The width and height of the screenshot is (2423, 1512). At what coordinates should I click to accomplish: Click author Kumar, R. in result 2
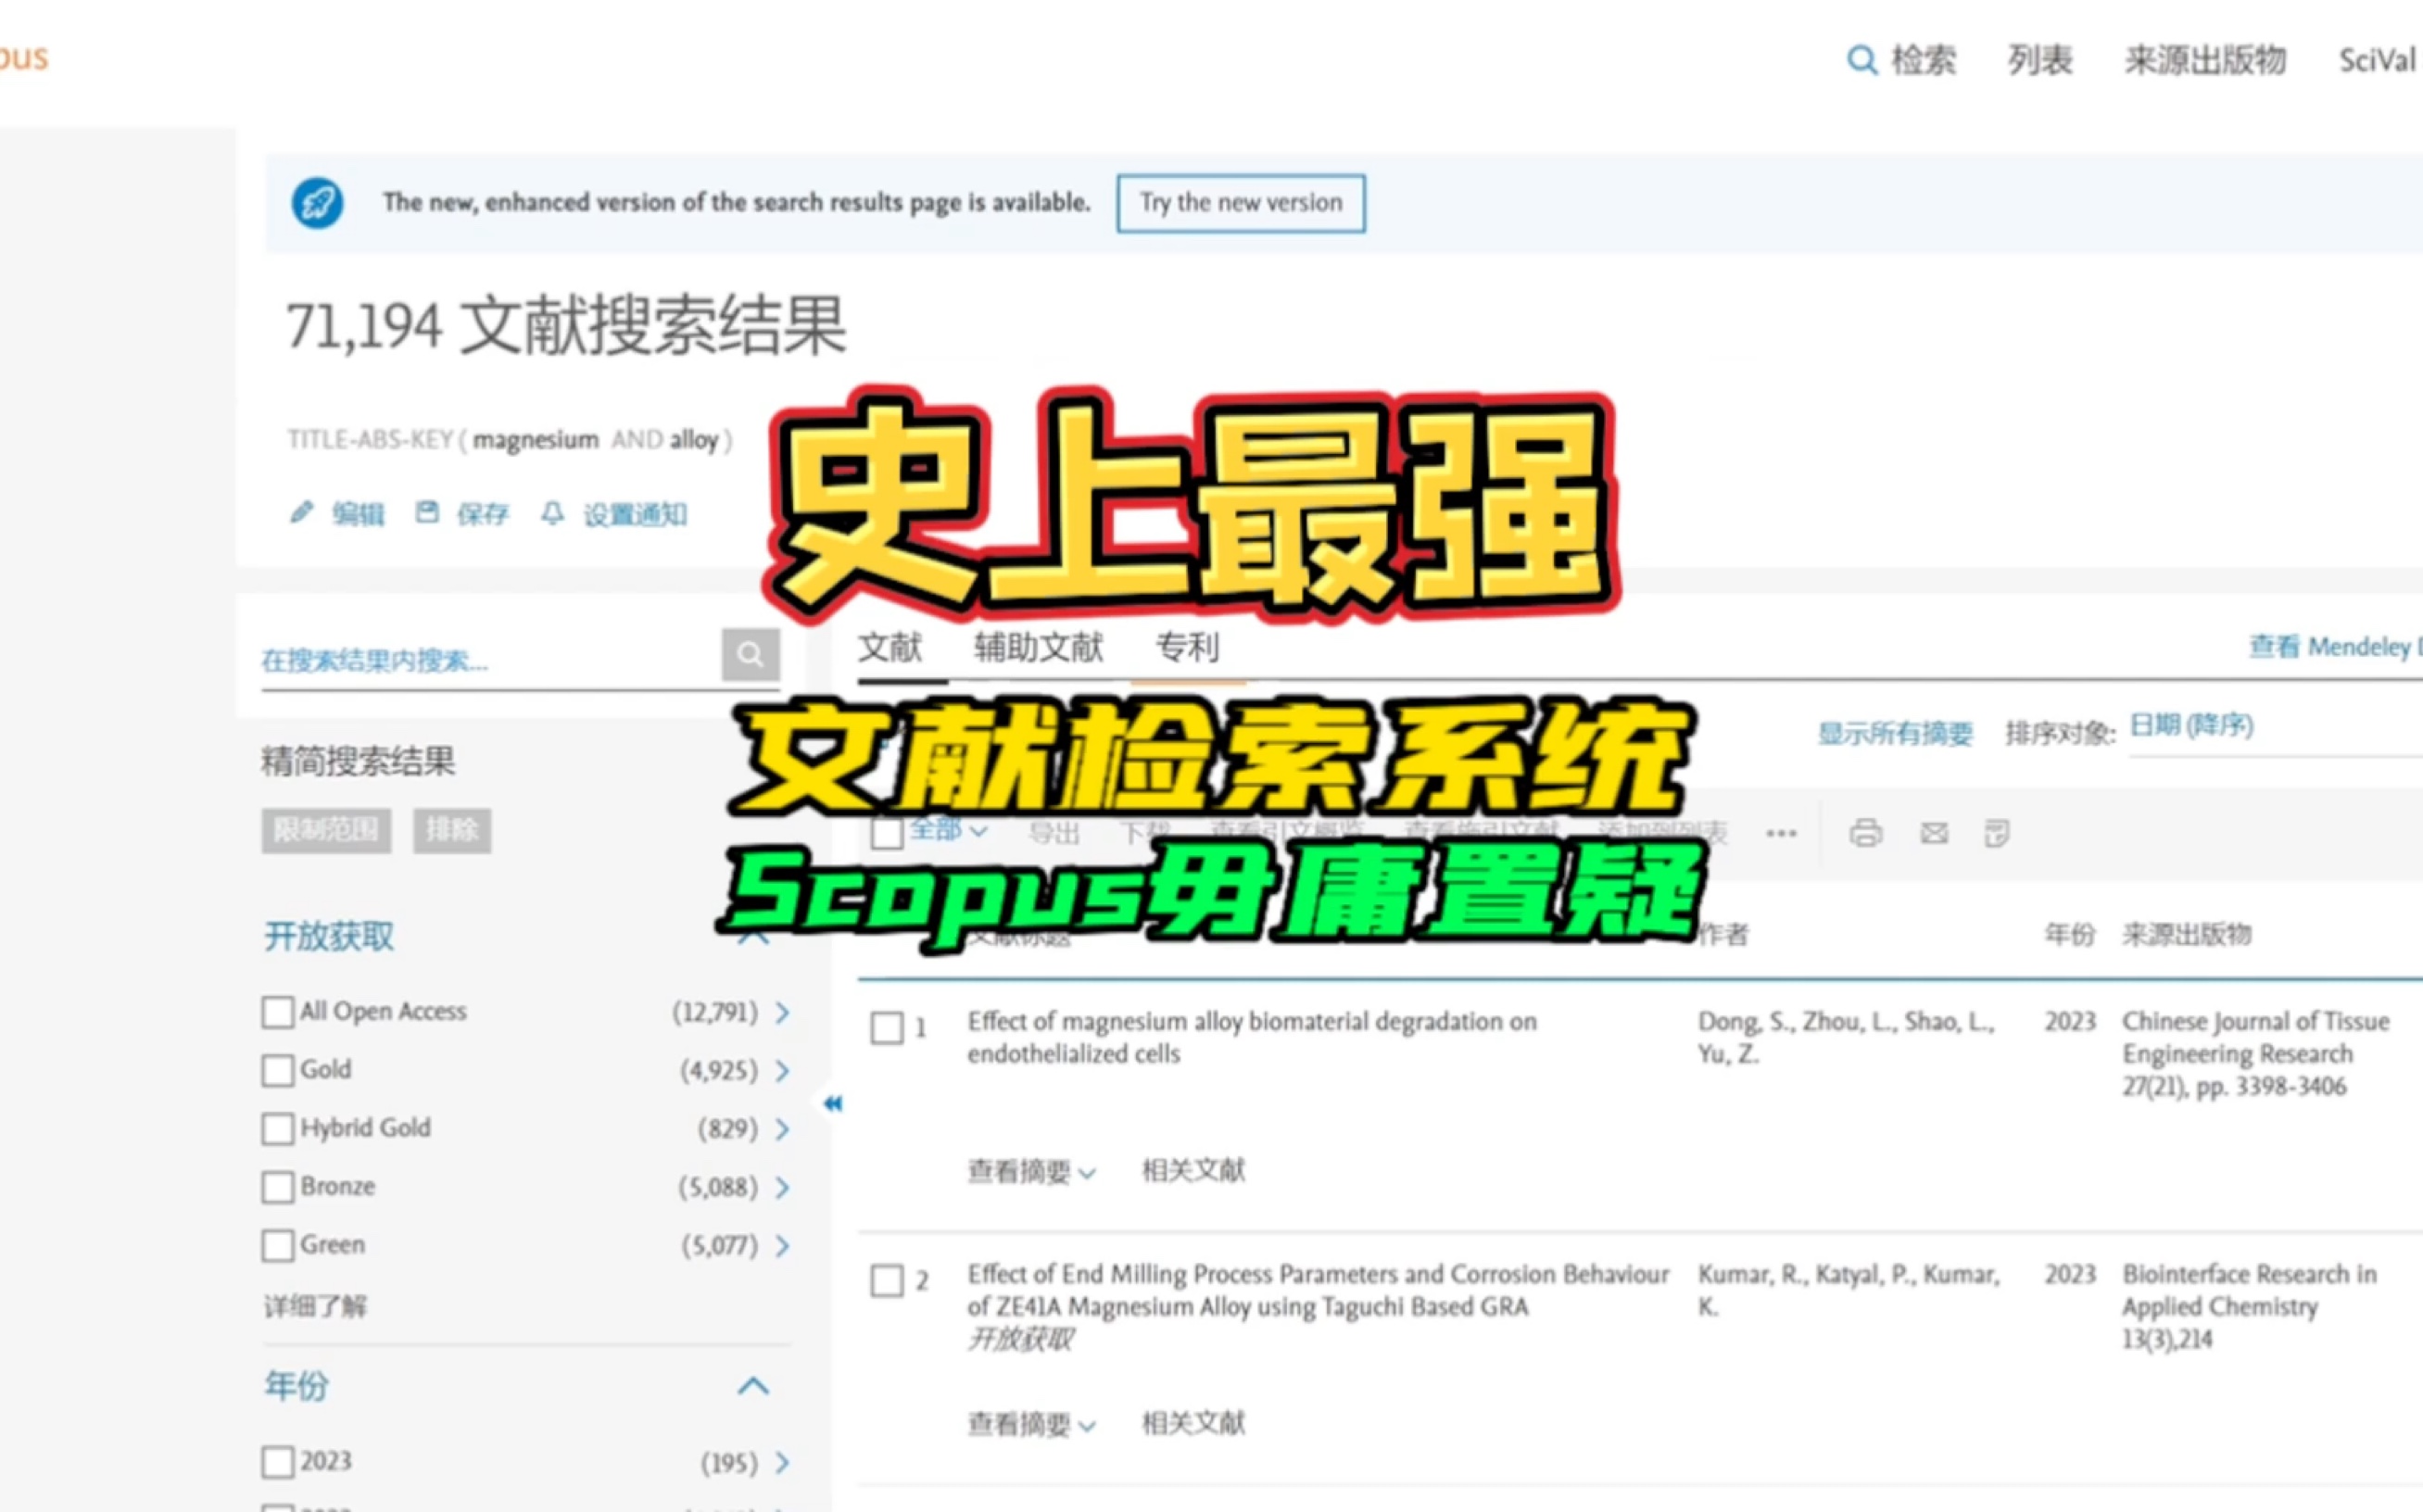(x=1752, y=1275)
